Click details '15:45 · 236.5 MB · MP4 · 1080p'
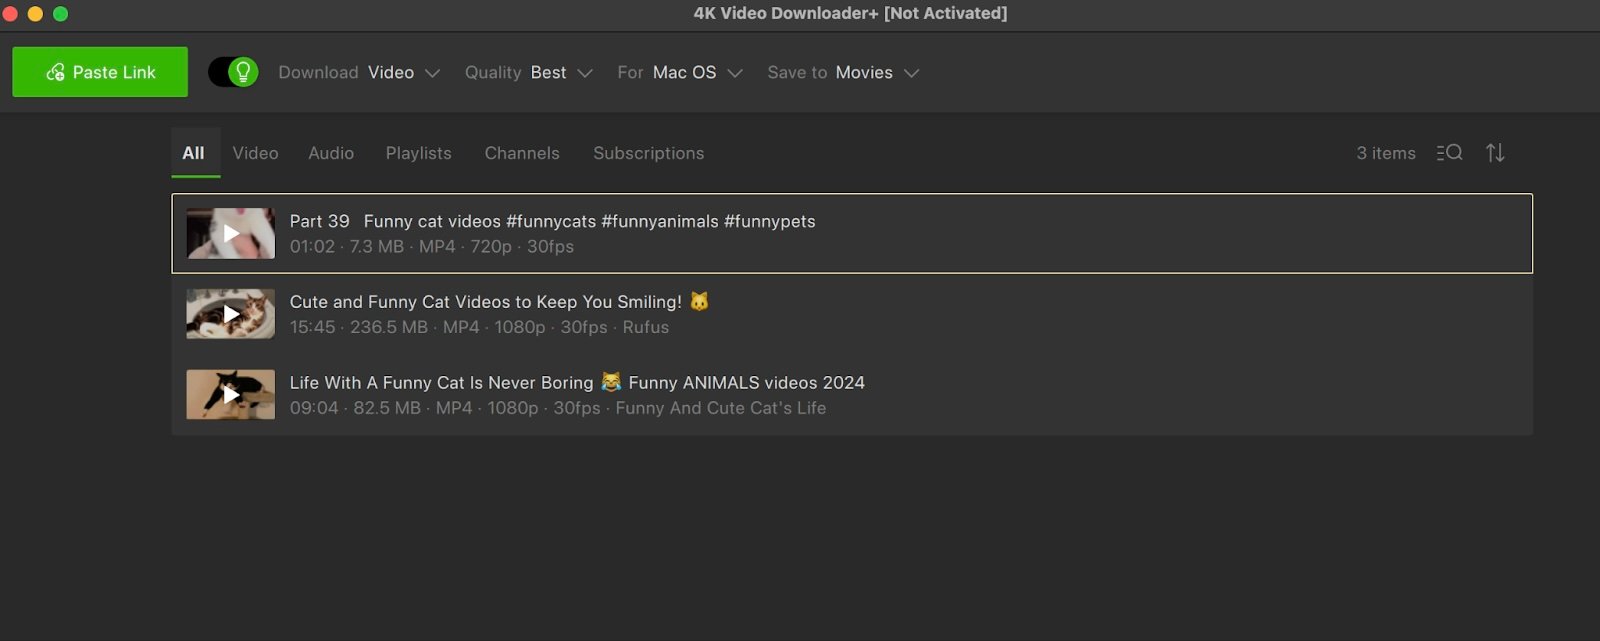Image resolution: width=1600 pixels, height=641 pixels. [x=479, y=327]
